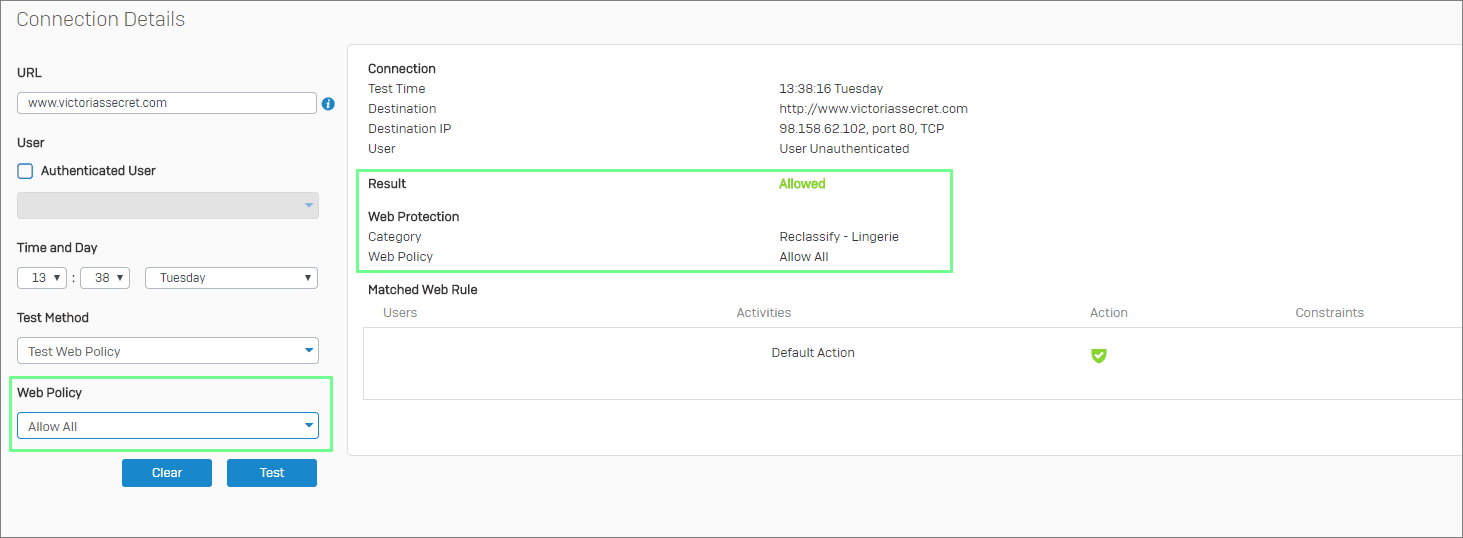The height and width of the screenshot is (538, 1463).
Task: Expand the Test Method dropdown
Action: [x=168, y=351]
